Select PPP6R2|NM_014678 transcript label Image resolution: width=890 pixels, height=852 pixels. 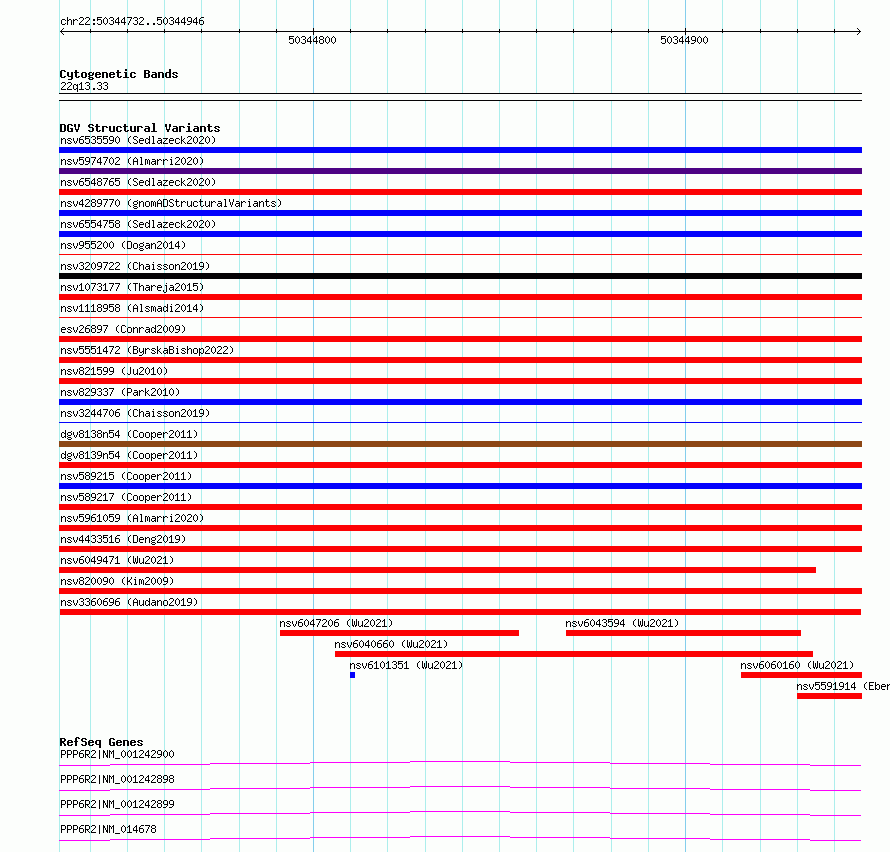pos(108,829)
